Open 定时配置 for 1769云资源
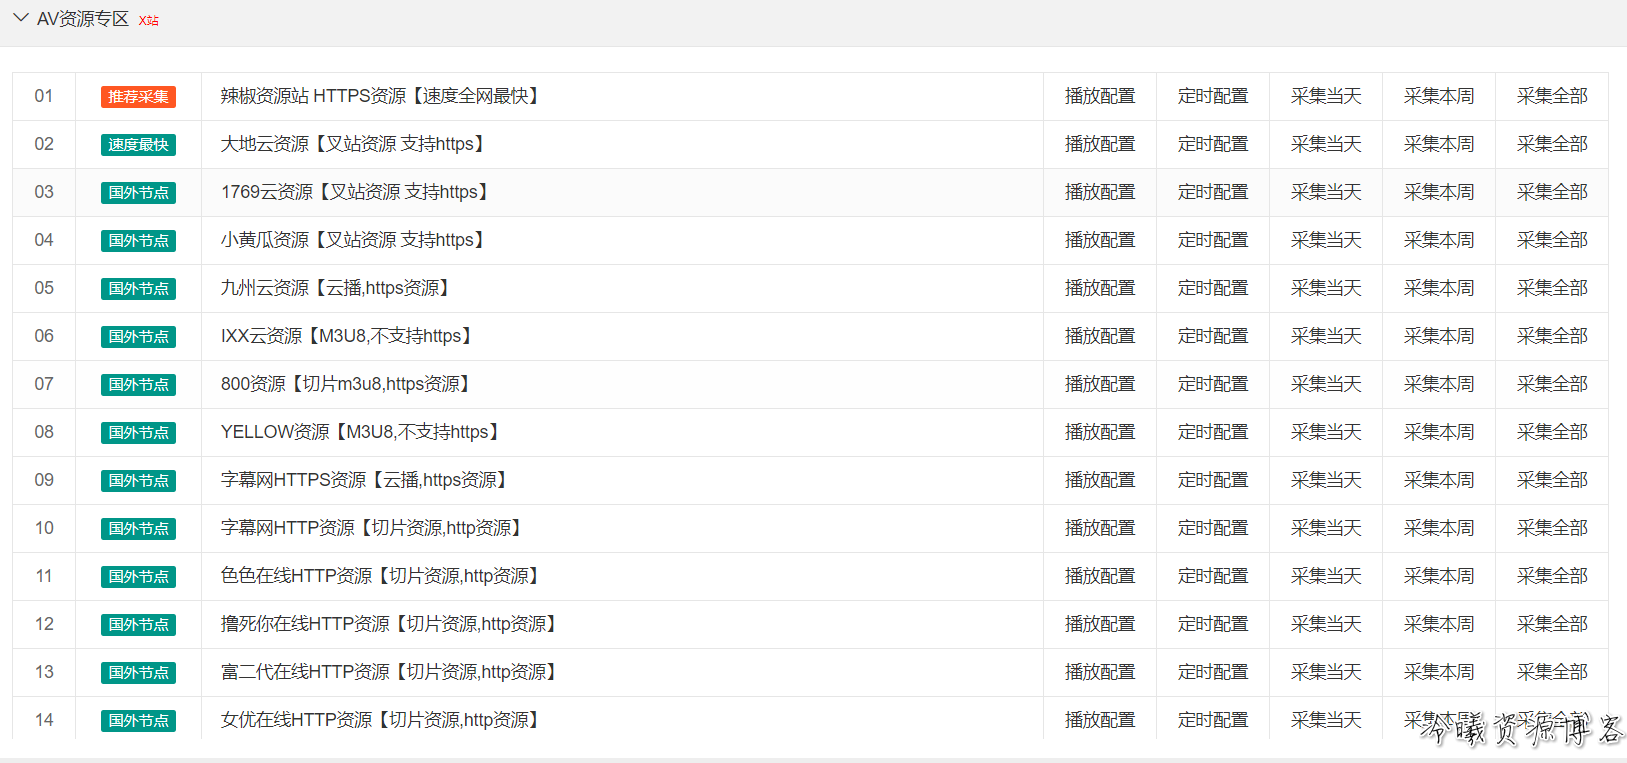 coord(1213,192)
